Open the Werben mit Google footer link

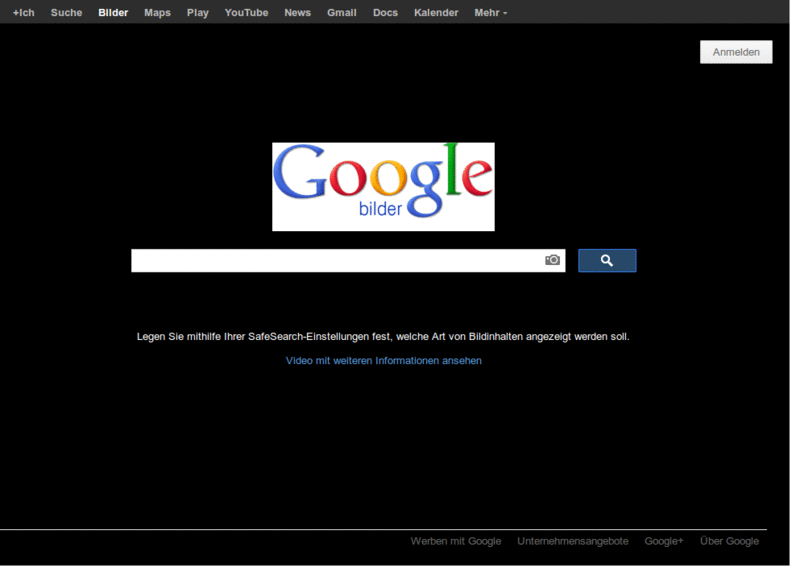pos(456,541)
